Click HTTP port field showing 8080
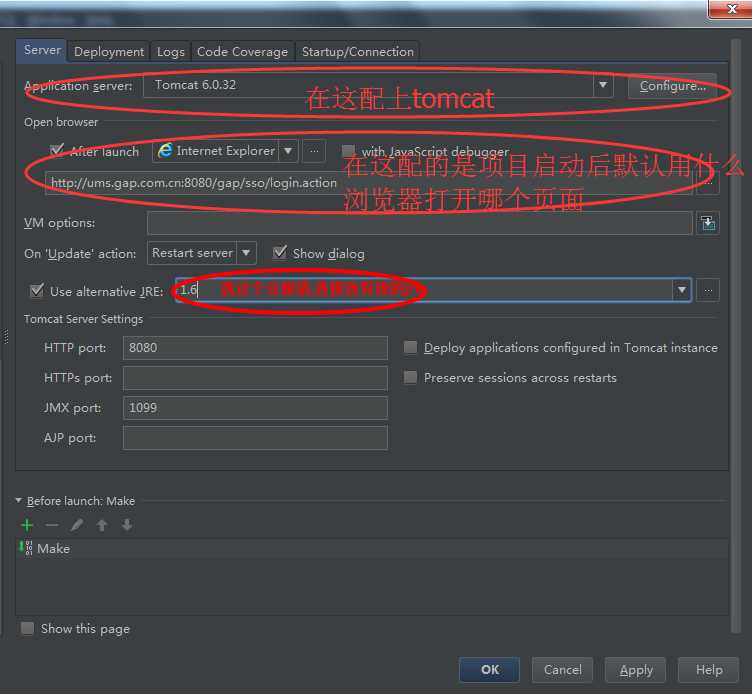This screenshot has height=694, width=752. pyautogui.click(x=255, y=348)
